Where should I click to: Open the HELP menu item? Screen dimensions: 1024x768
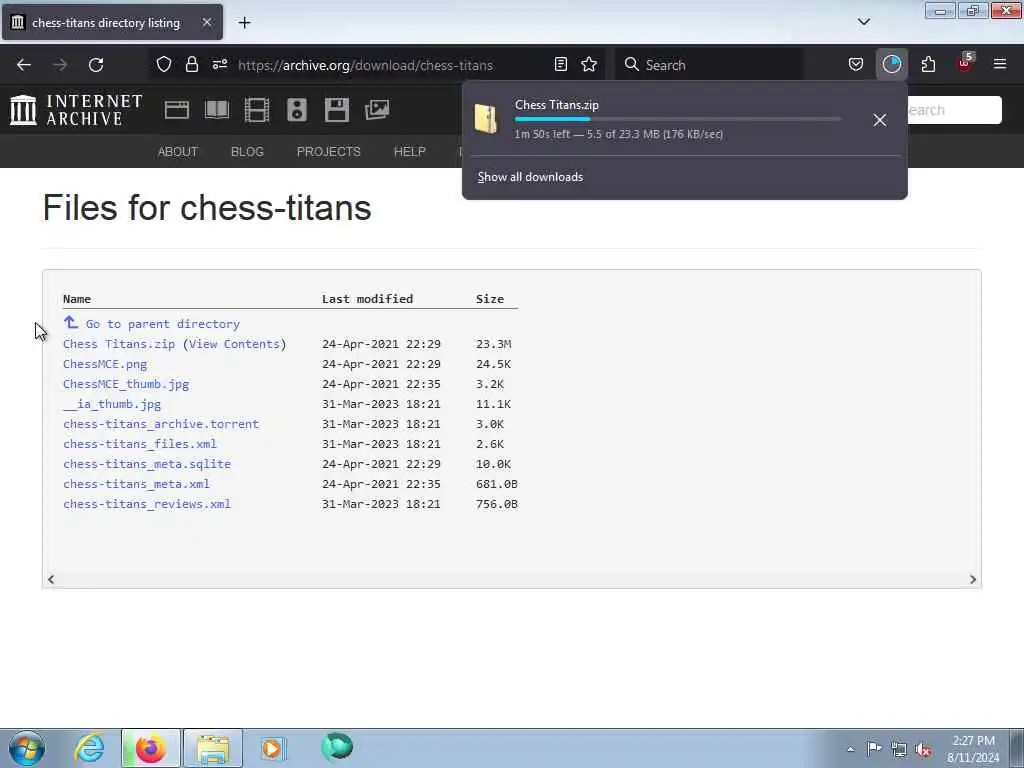click(409, 152)
